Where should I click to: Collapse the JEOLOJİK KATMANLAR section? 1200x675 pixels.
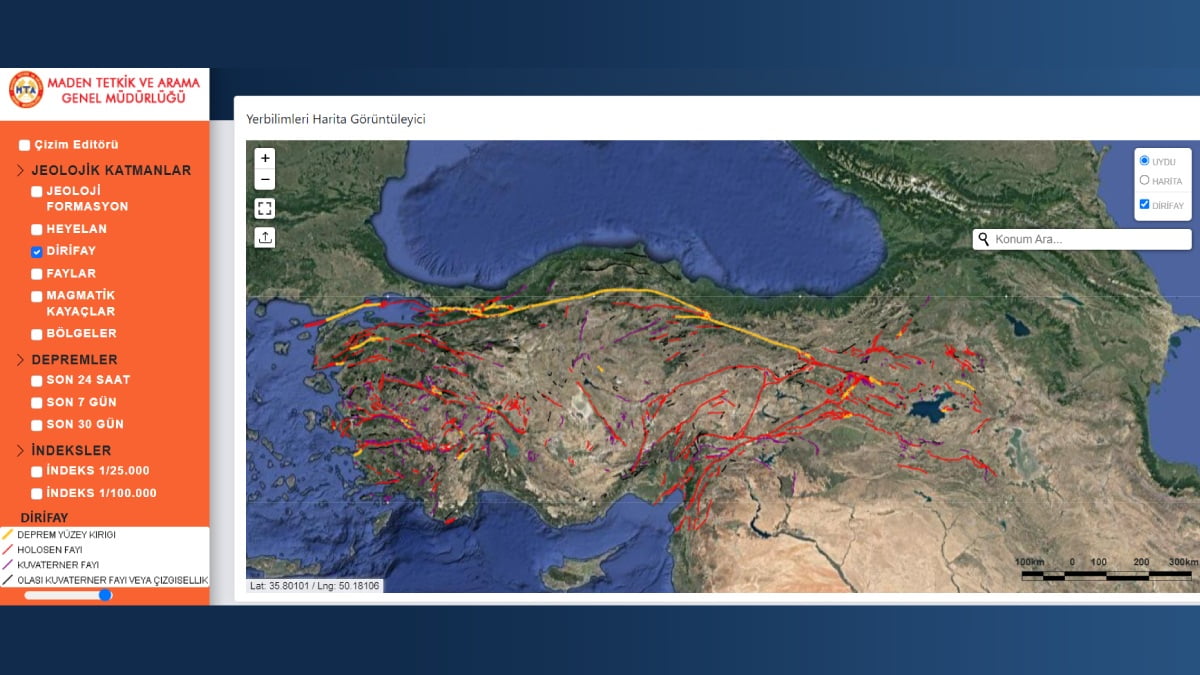20,171
